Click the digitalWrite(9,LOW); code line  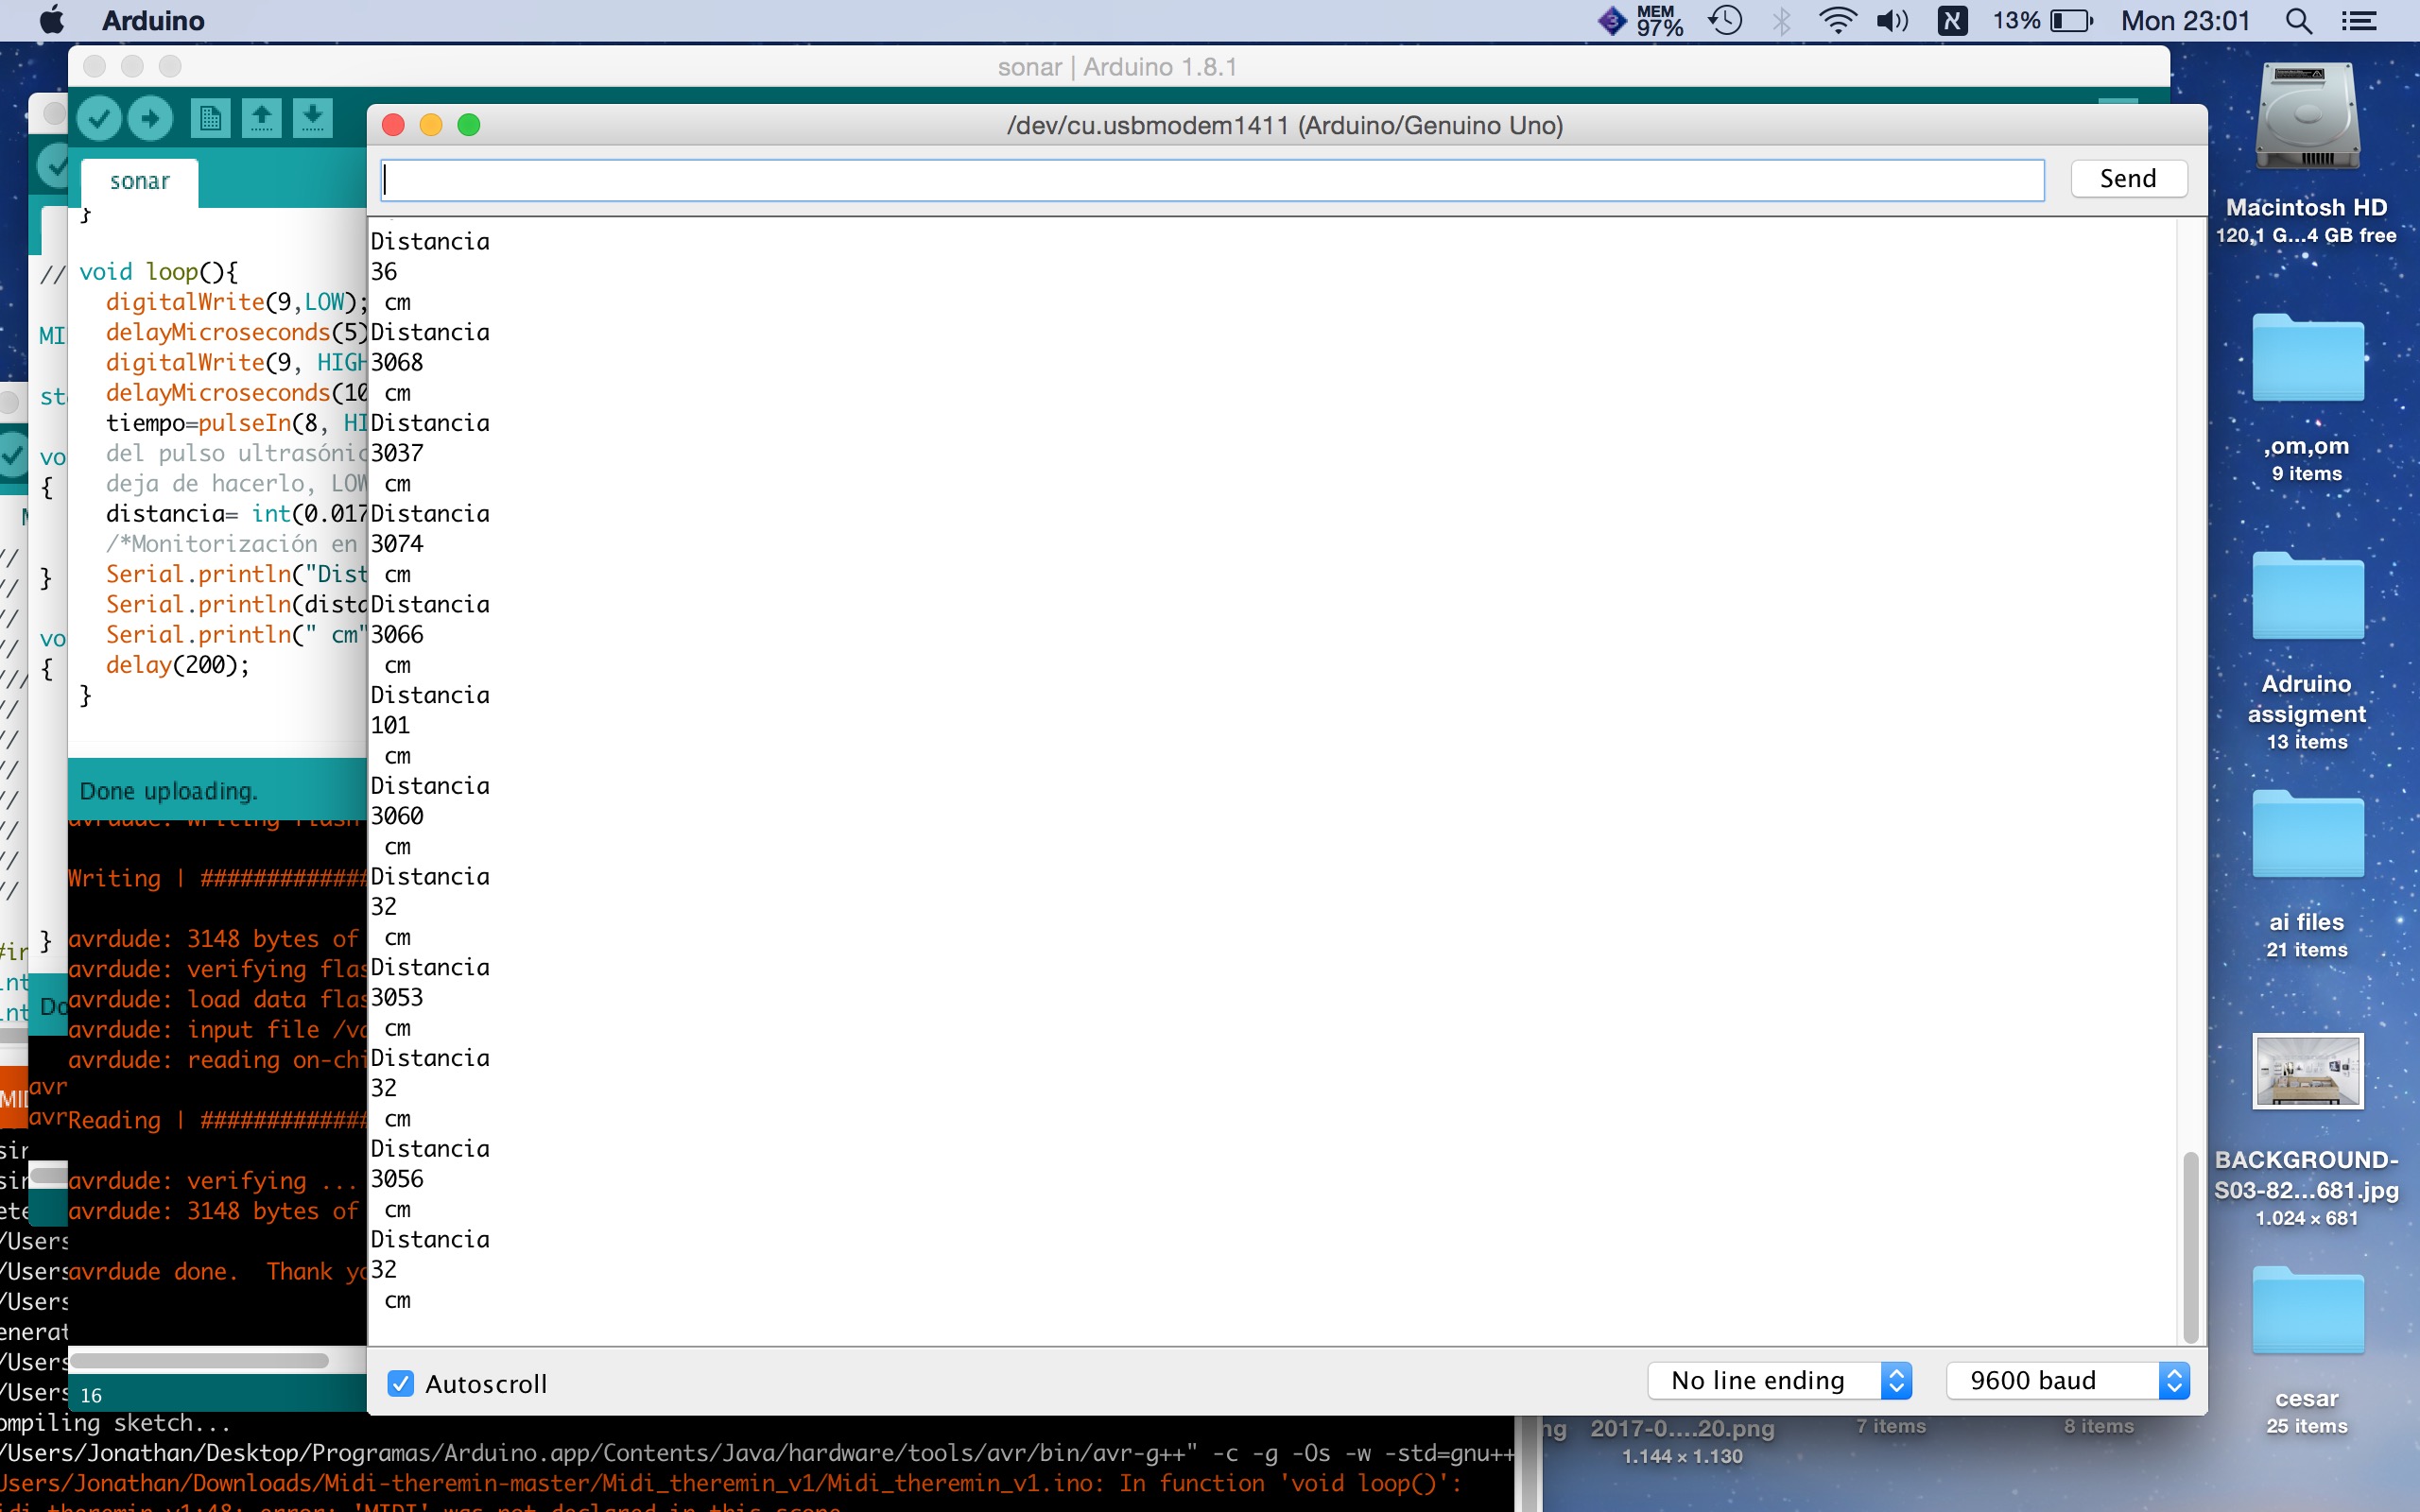237,302
